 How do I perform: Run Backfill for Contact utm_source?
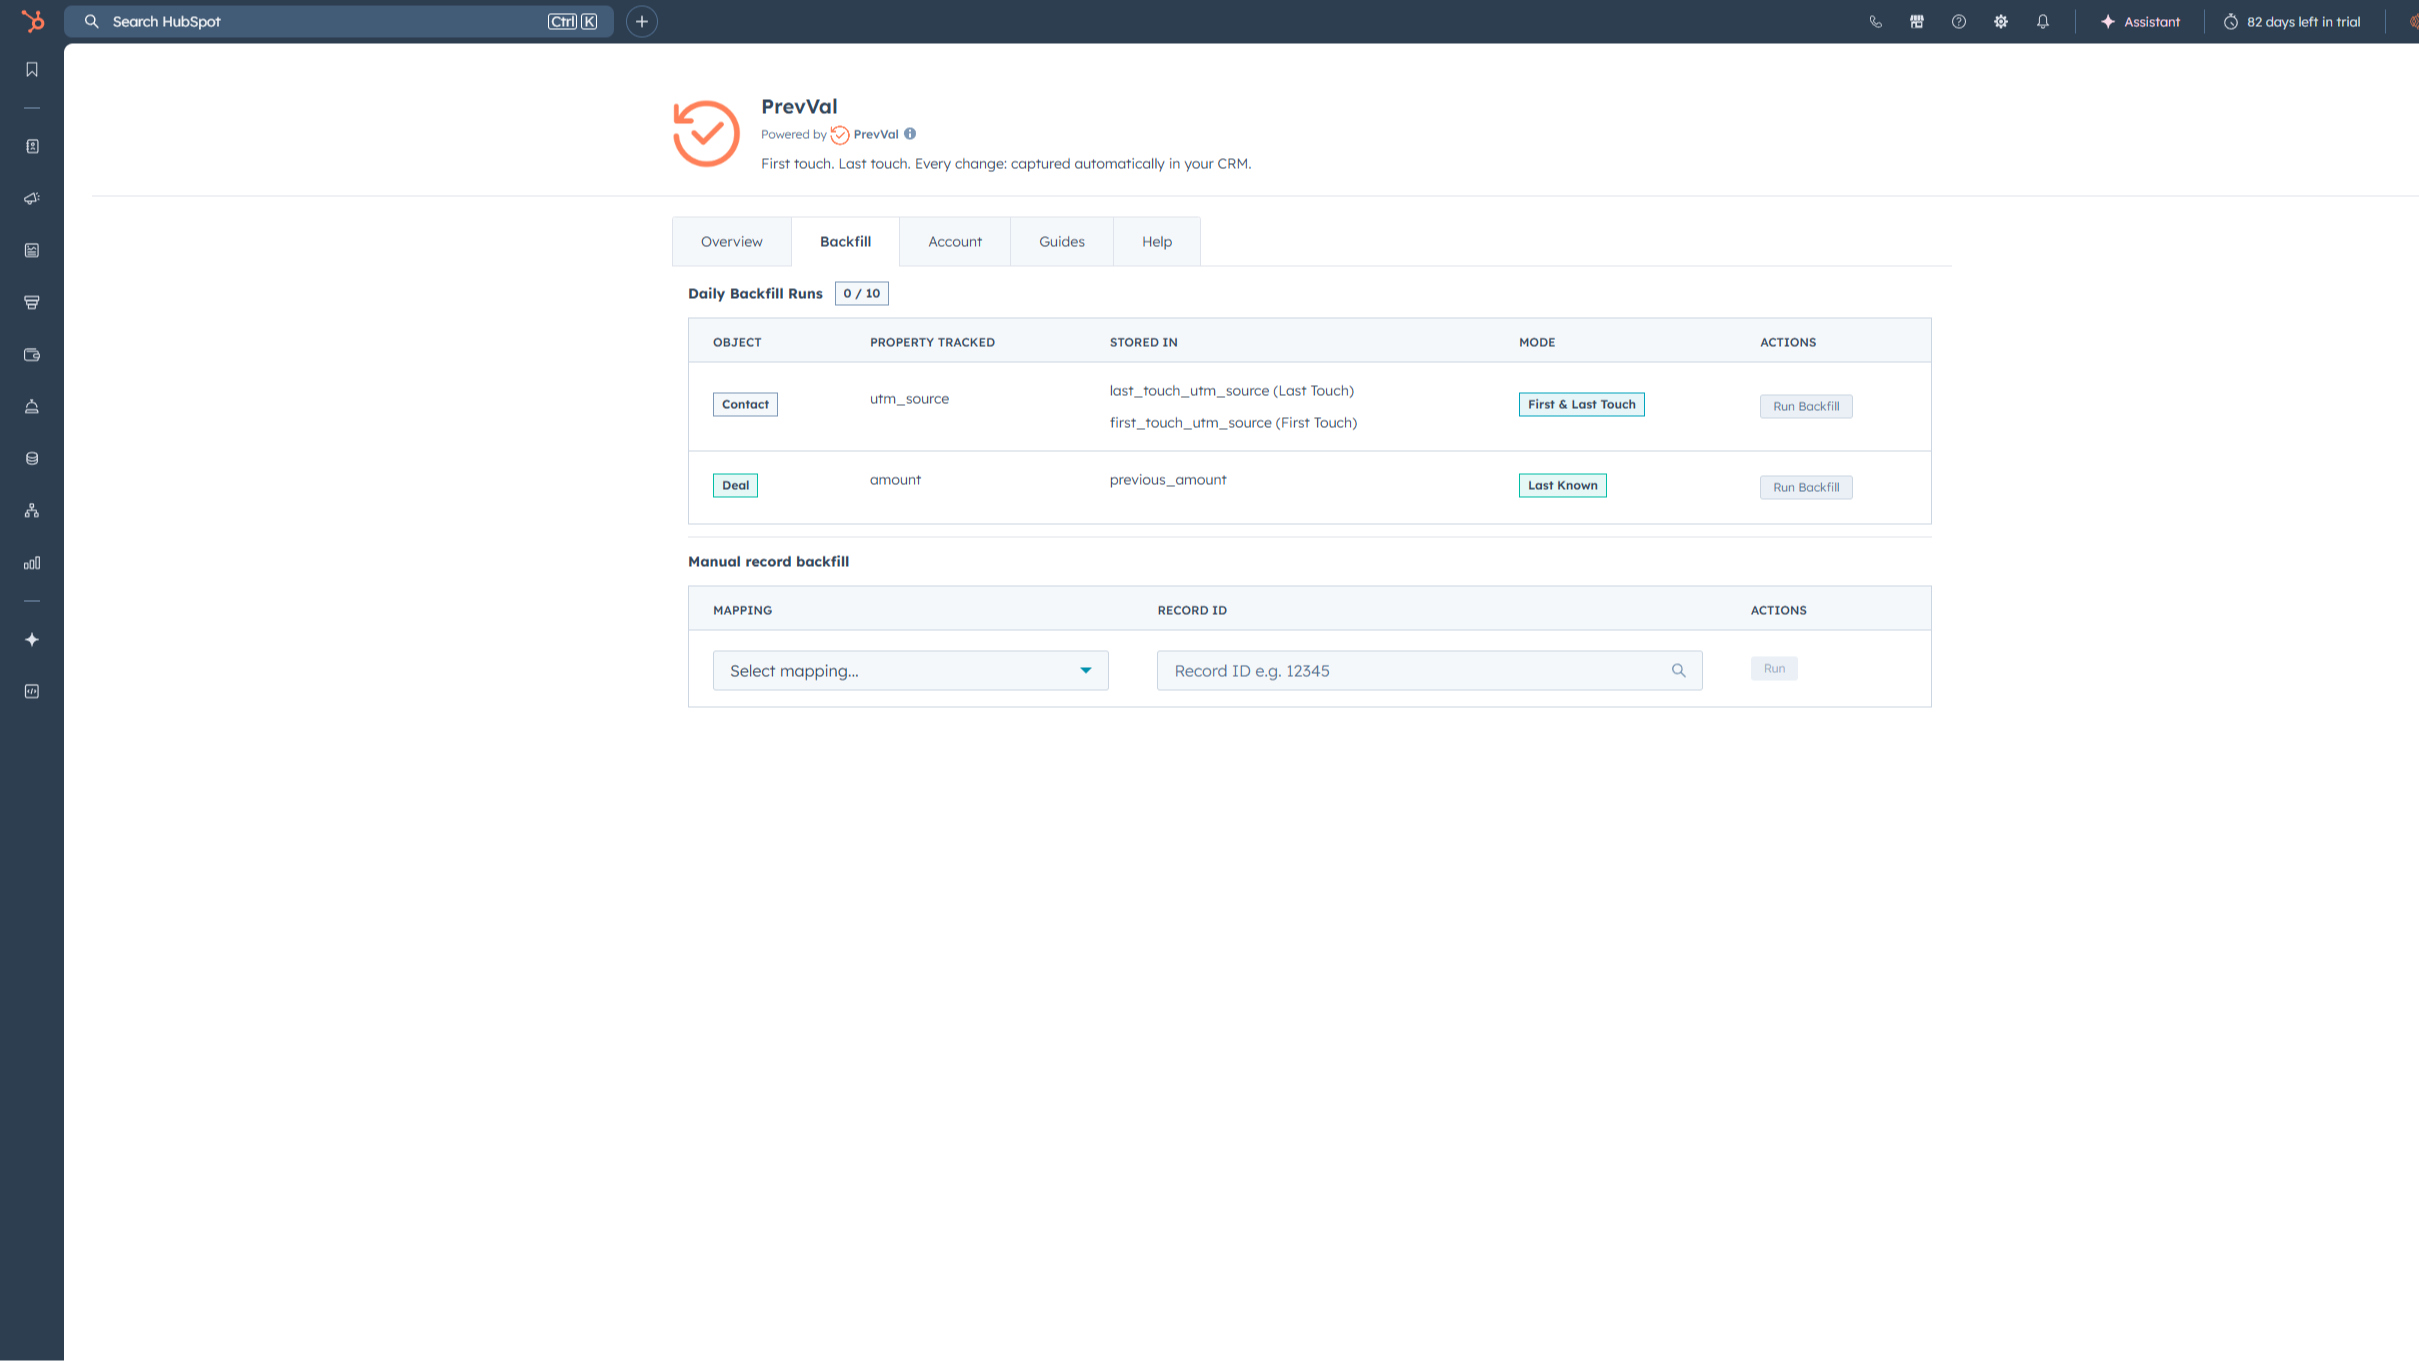click(x=1806, y=406)
